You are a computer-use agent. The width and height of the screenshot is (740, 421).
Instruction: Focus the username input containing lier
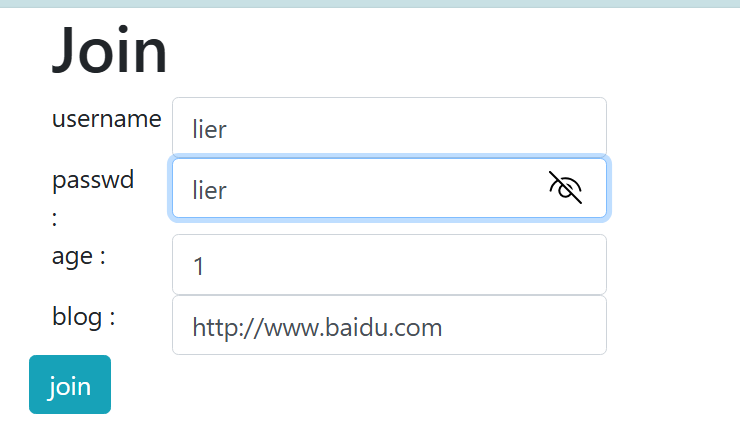(389, 127)
